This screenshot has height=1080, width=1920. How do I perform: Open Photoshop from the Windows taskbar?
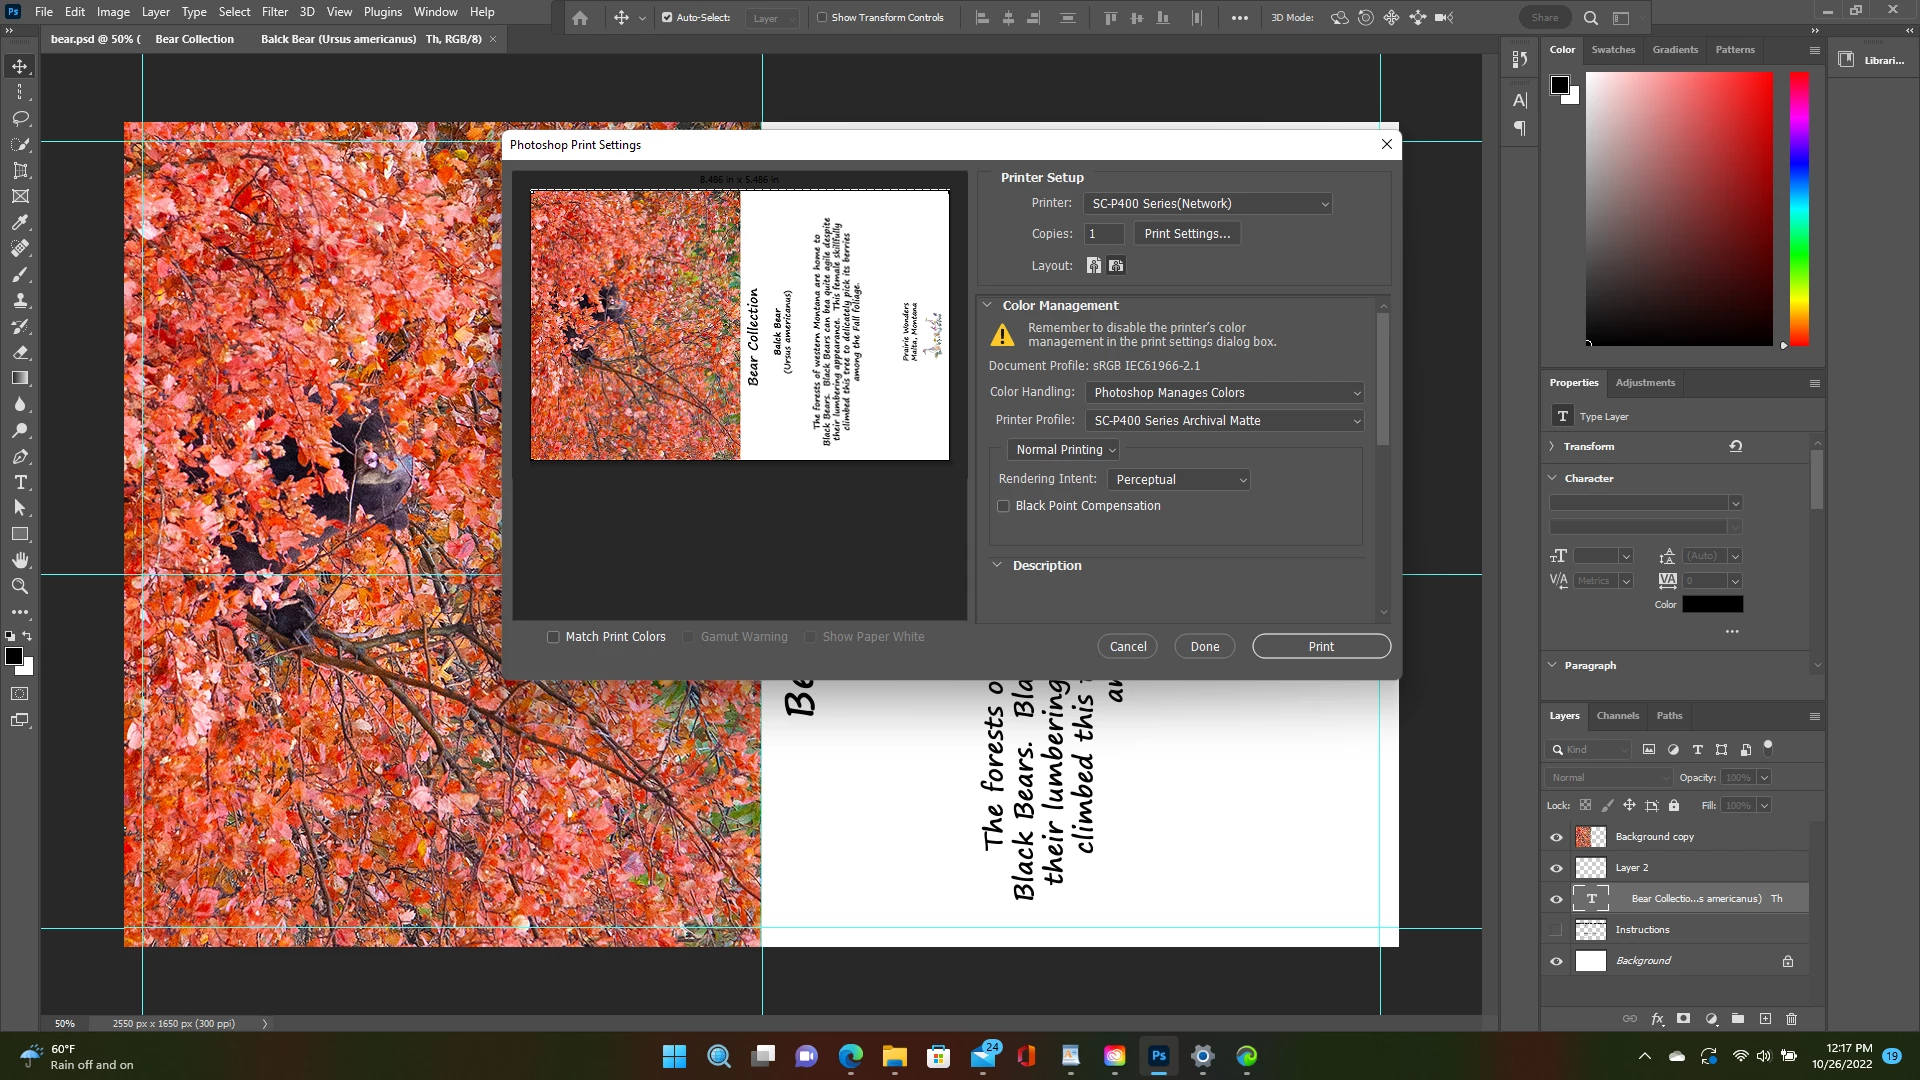point(1158,1056)
